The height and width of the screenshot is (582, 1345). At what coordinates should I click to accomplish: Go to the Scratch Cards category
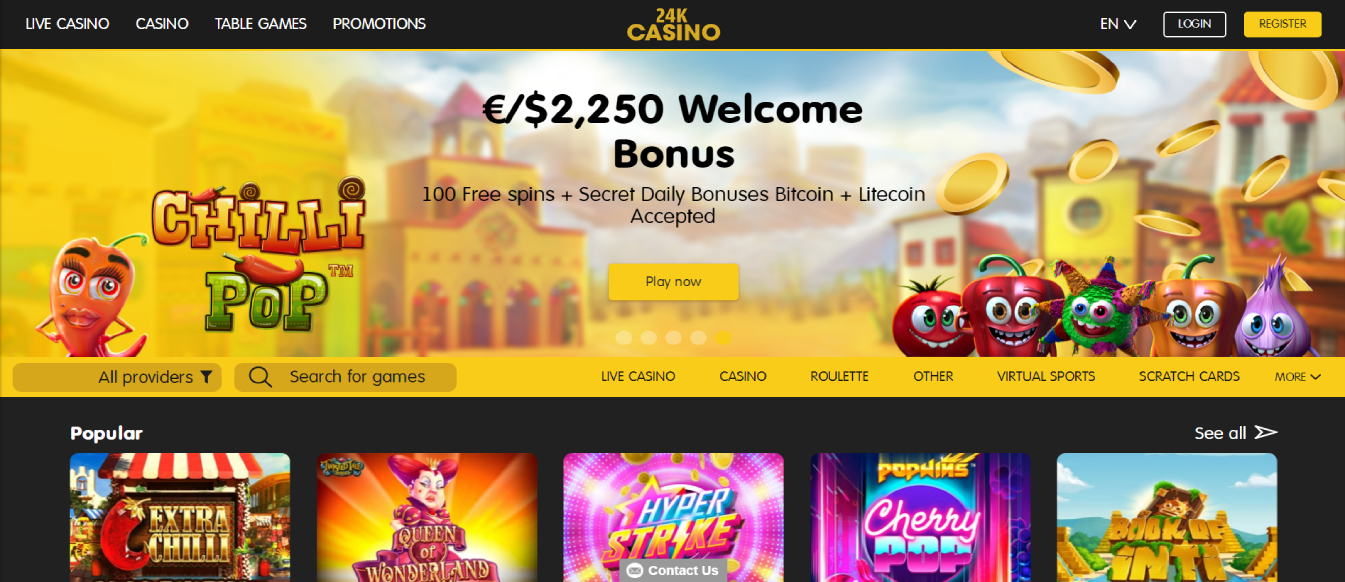(1189, 377)
